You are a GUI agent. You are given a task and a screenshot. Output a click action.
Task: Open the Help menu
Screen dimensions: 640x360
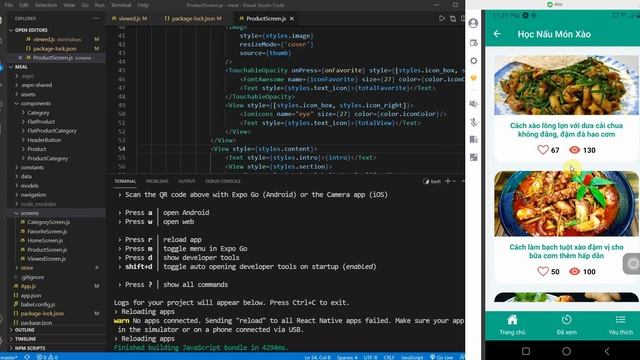143,5
